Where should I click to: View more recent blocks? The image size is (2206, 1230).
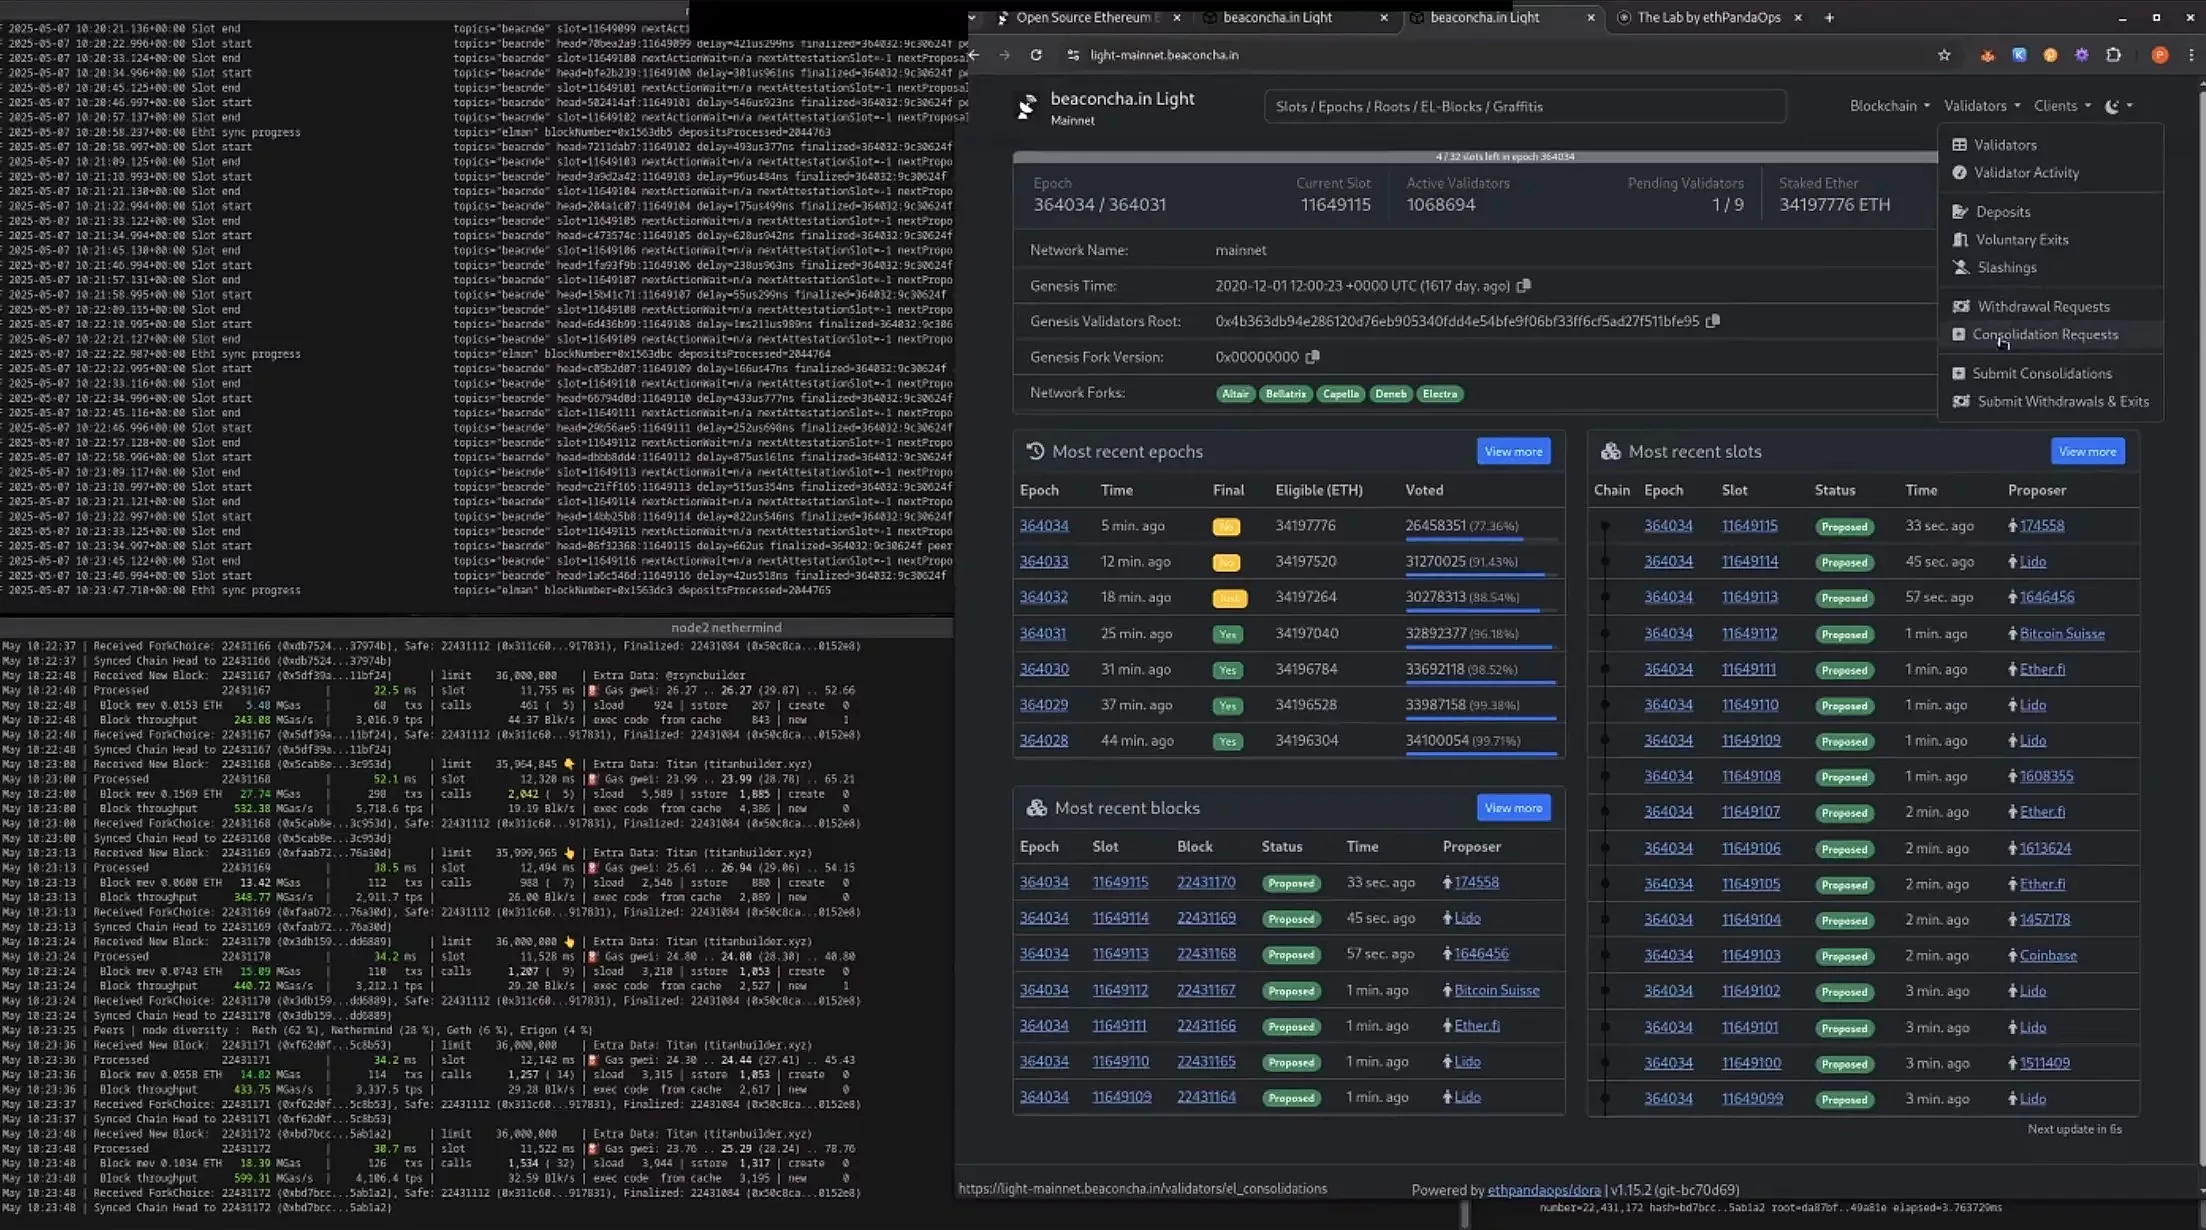pos(1513,808)
